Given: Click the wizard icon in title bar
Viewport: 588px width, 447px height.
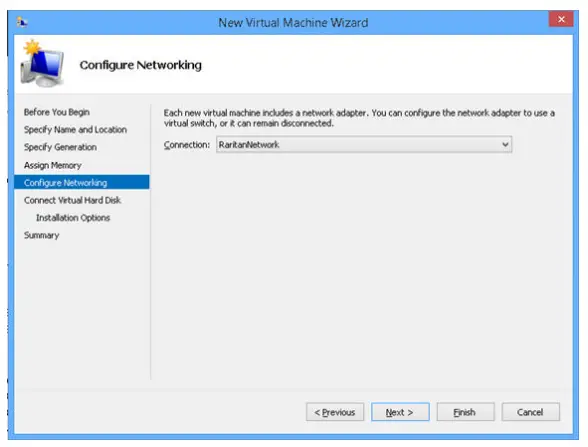Looking at the screenshot, I should (22, 22).
